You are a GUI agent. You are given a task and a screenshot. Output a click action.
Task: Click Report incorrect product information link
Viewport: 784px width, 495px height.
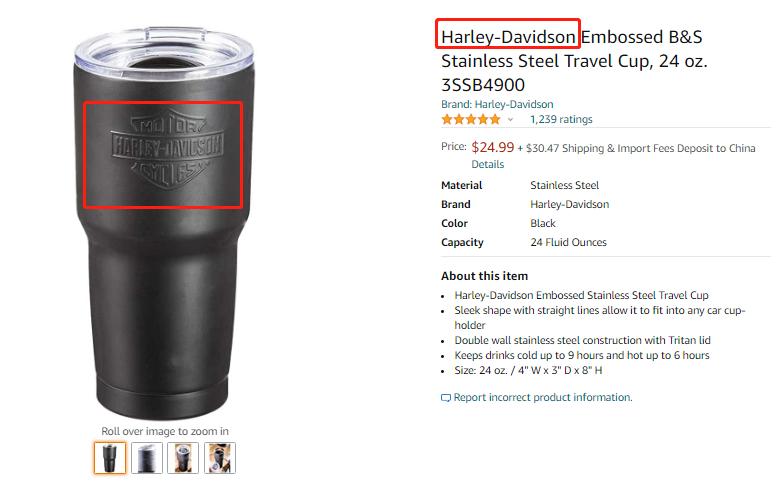pos(543,397)
